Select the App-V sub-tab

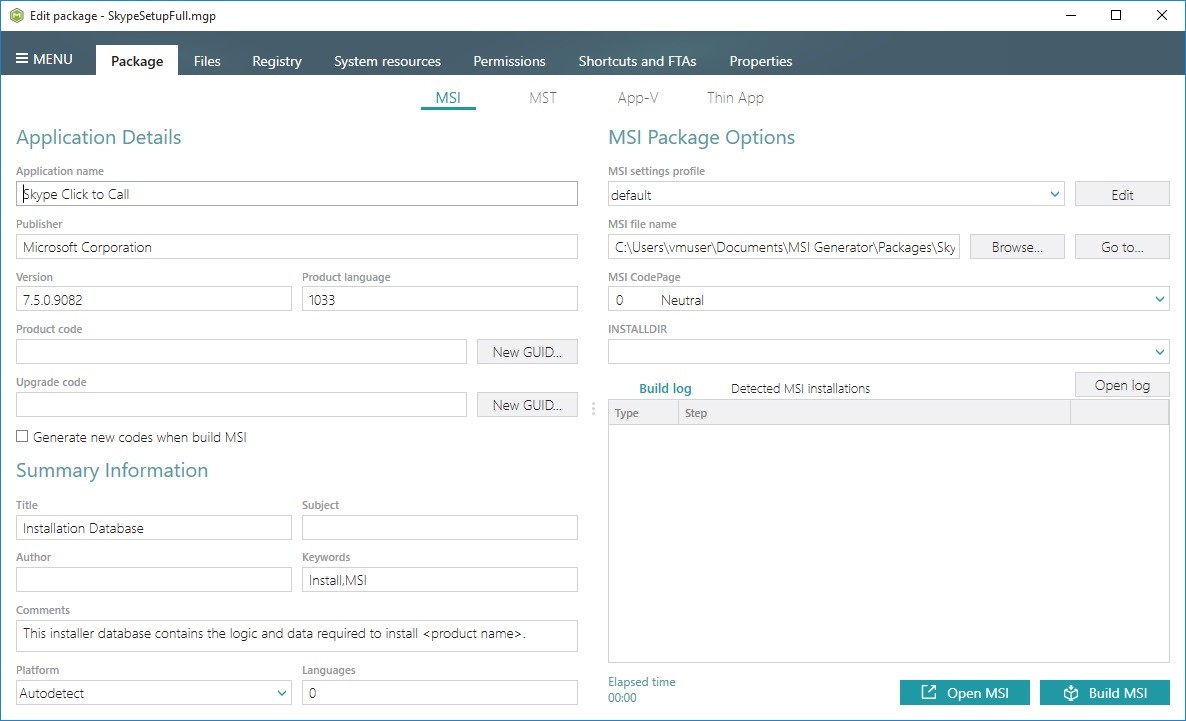coord(638,98)
